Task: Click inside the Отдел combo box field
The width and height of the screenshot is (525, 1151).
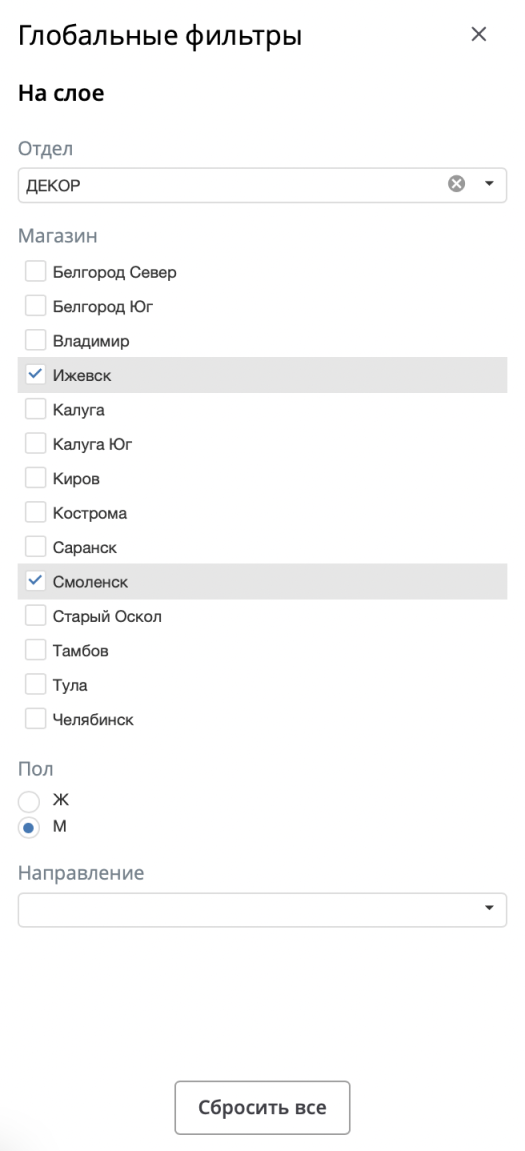Action: pos(262,185)
